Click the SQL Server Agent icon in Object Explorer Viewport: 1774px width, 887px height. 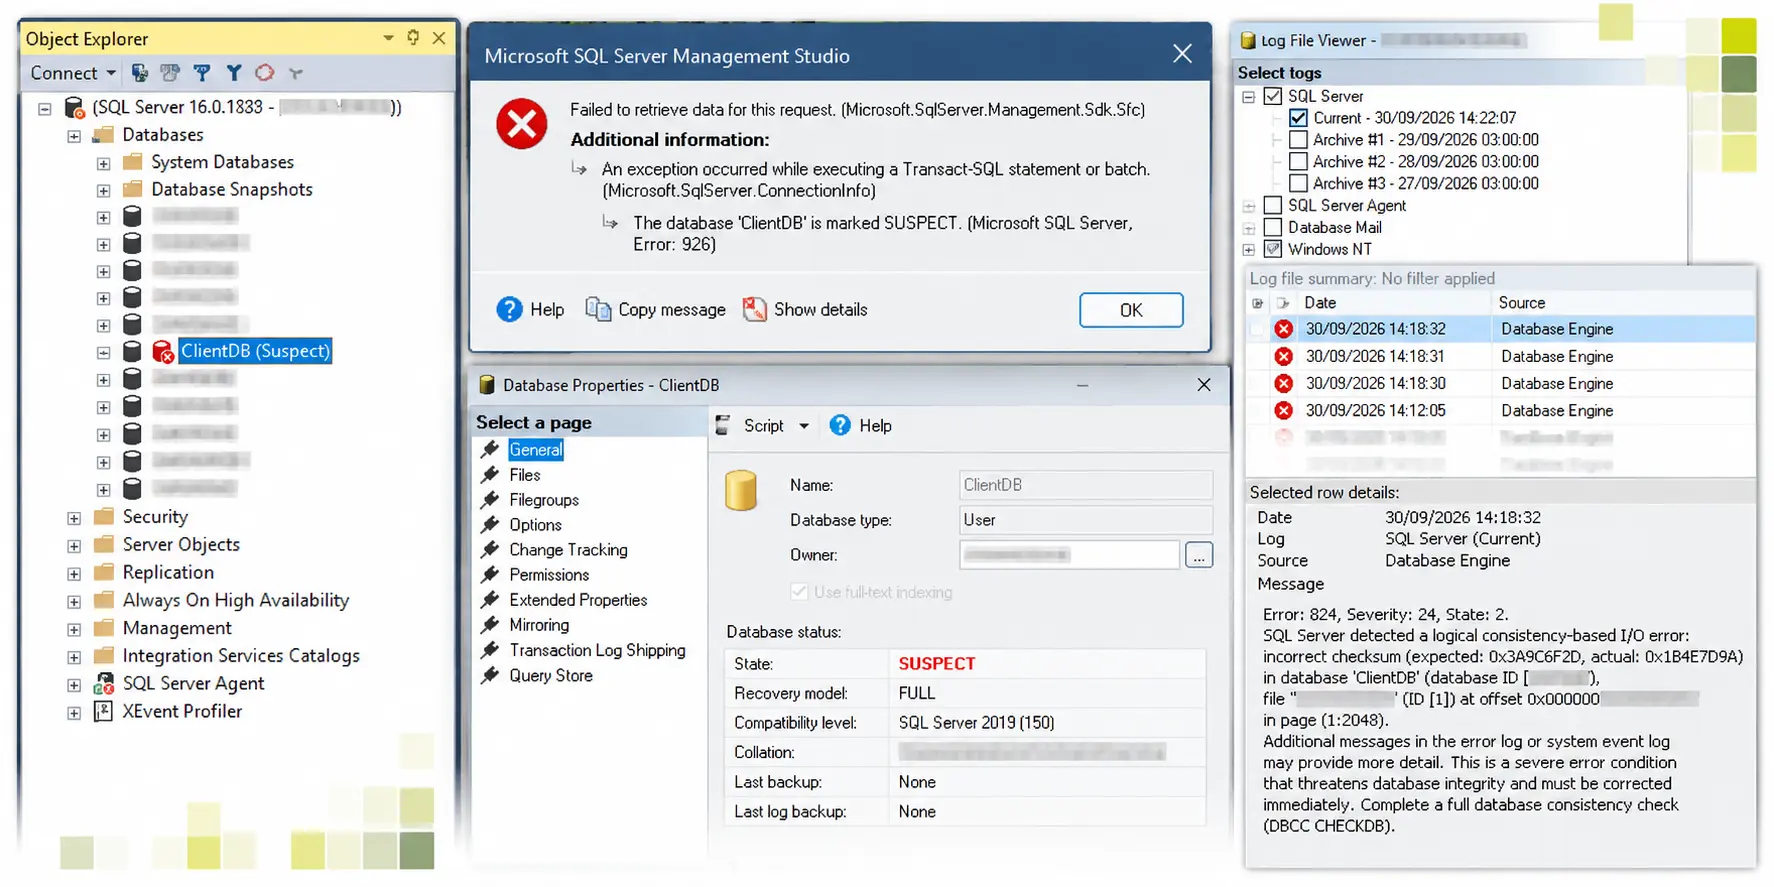click(x=103, y=684)
